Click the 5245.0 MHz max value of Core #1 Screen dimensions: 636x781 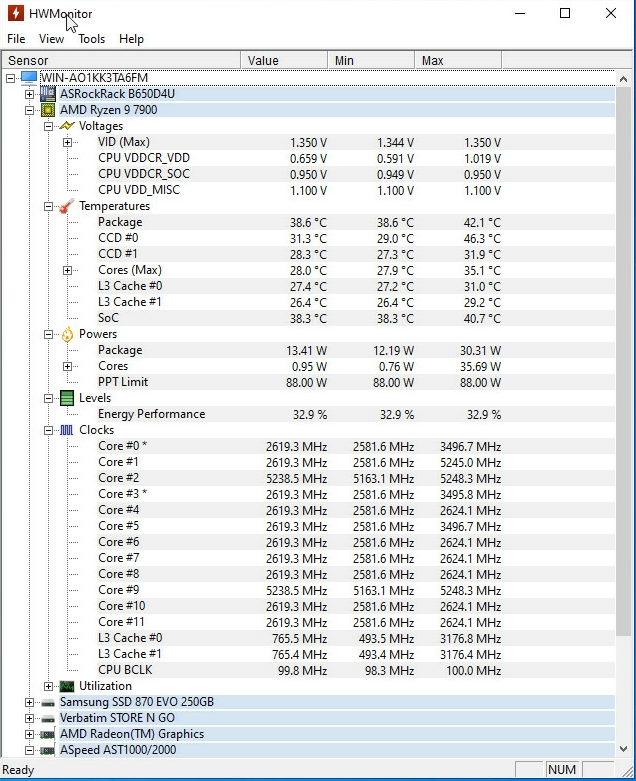click(470, 463)
